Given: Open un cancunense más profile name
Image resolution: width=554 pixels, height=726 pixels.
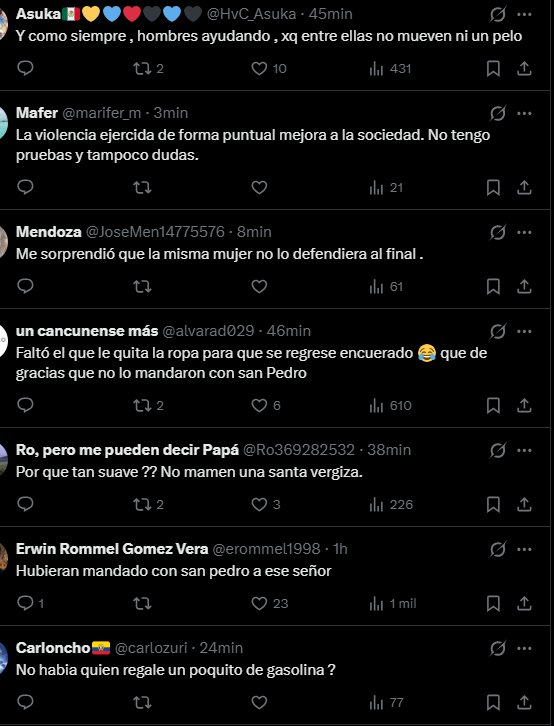Looking at the screenshot, I should pos(87,331).
